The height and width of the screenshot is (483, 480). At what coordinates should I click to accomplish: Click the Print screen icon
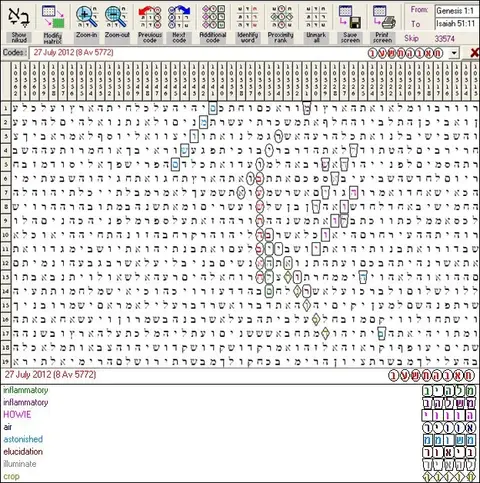[x=383, y=17]
